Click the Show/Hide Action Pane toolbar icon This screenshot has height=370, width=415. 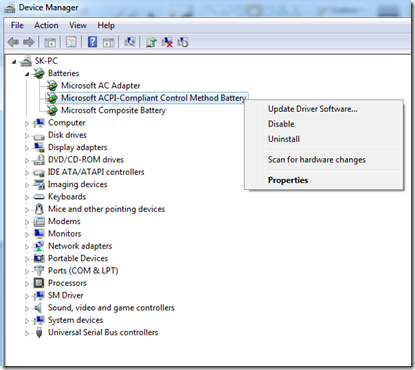click(108, 42)
